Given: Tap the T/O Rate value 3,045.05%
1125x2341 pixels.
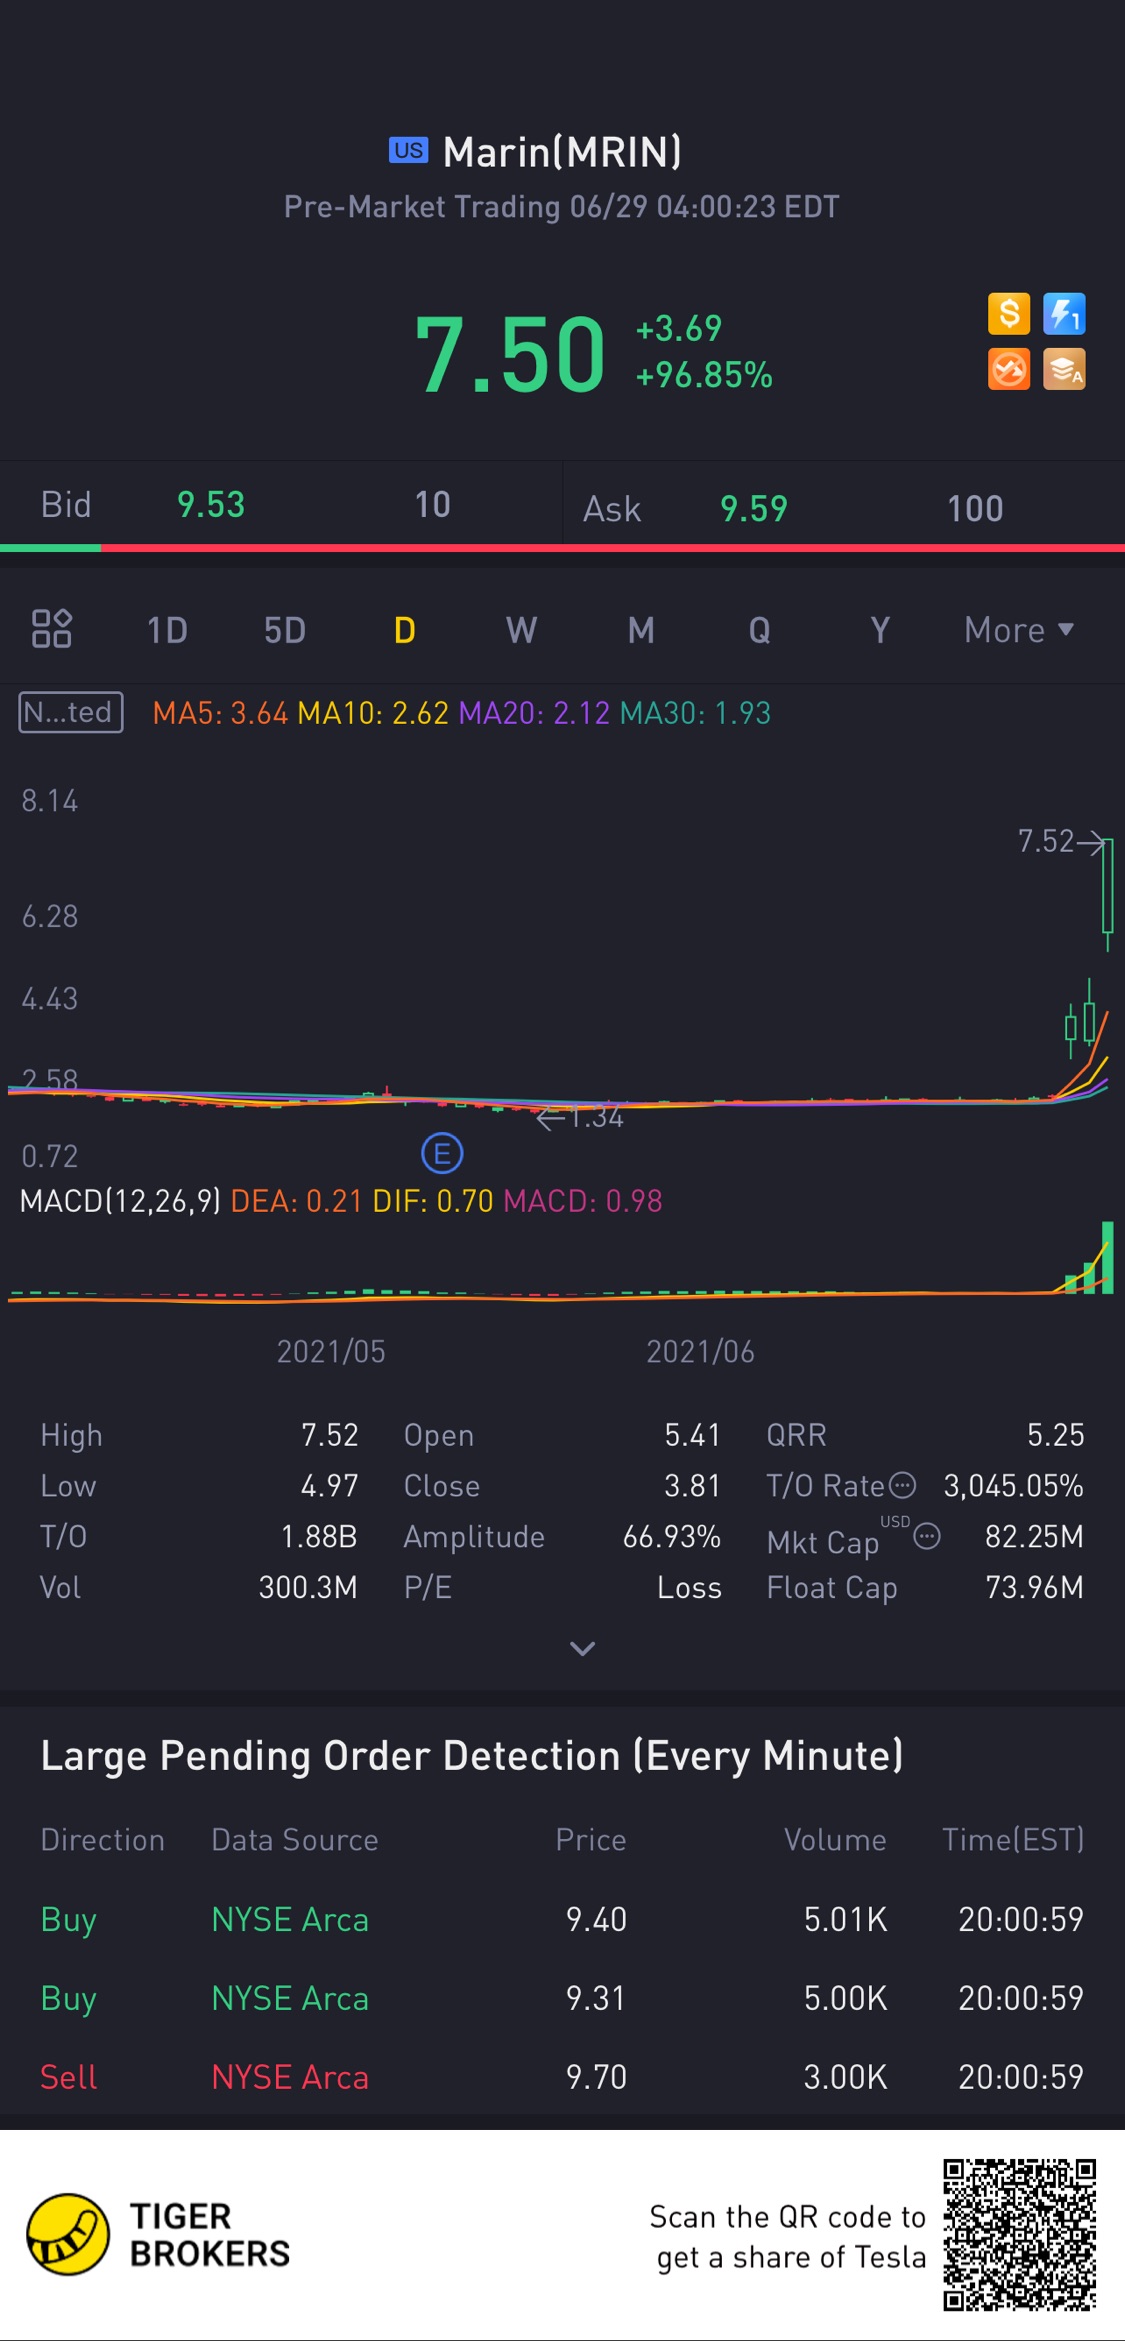Looking at the screenshot, I should point(1014,1486).
